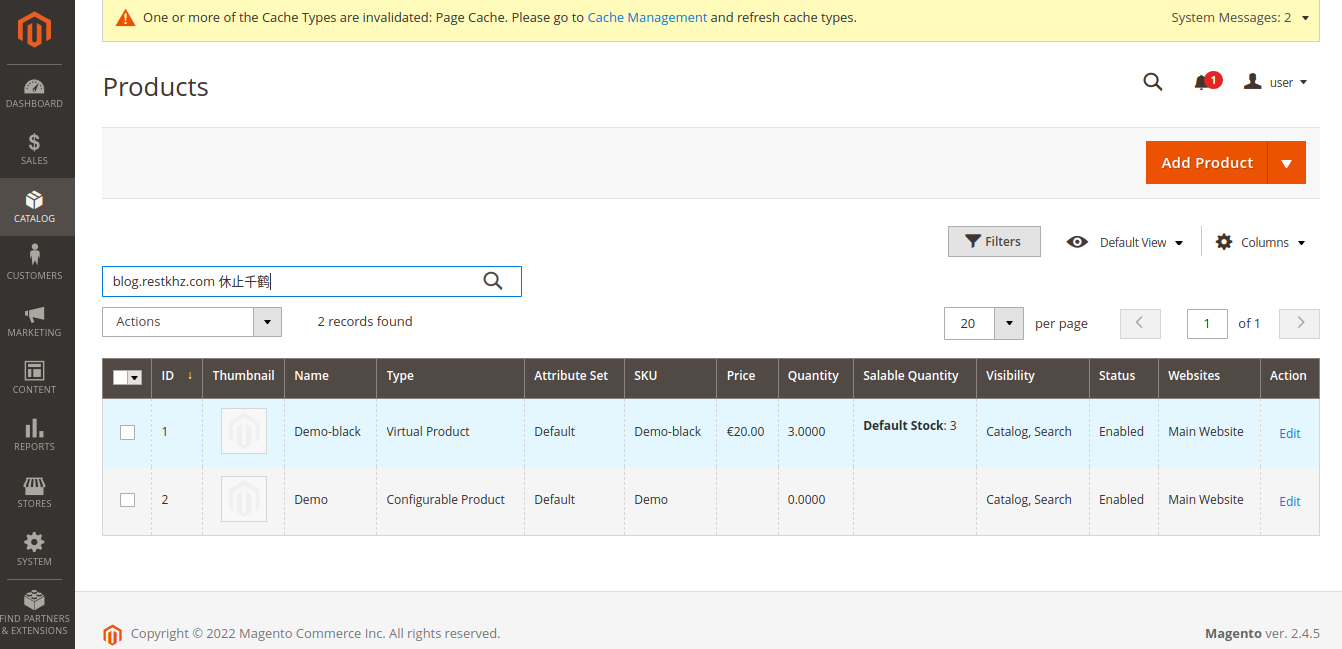Screen dimensions: 1342x649
Task: Click the 0.0000 quantity cell
Action: coord(815,500)
